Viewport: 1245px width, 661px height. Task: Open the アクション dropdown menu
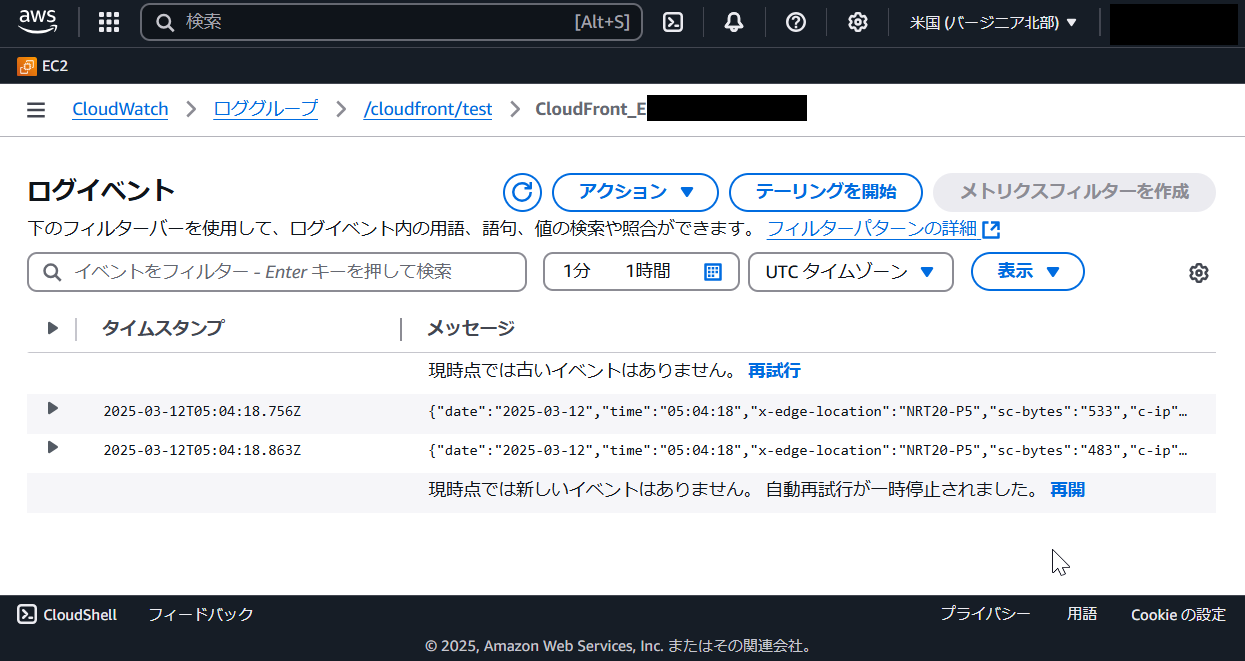pyautogui.click(x=635, y=192)
